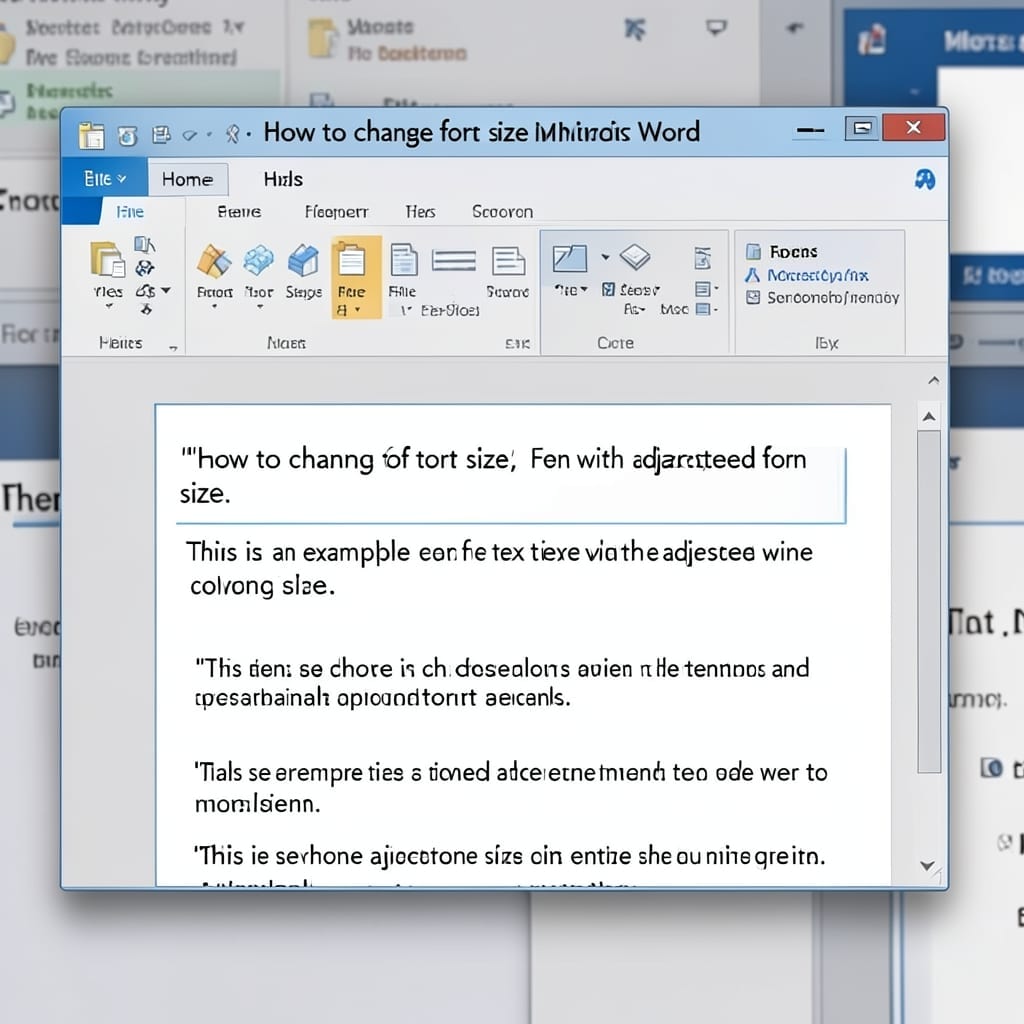Click the blue "Ncrcection" link in the ribbon
The image size is (1024, 1024).
tap(818, 276)
